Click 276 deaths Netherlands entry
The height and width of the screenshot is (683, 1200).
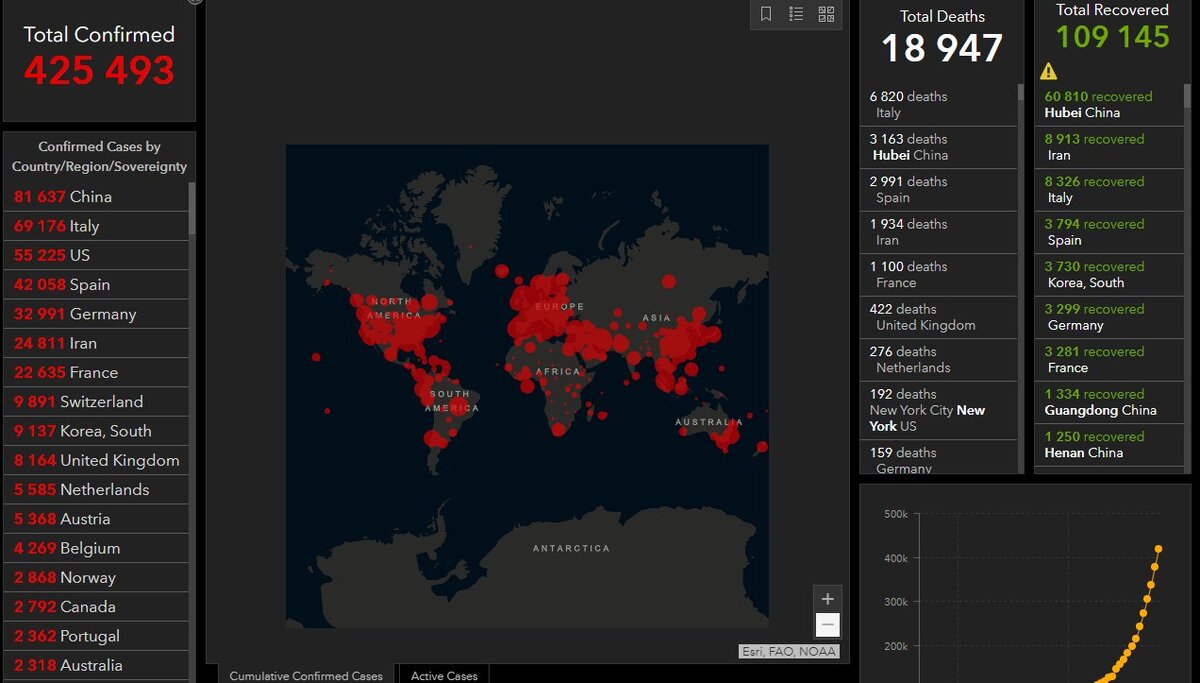(x=938, y=360)
